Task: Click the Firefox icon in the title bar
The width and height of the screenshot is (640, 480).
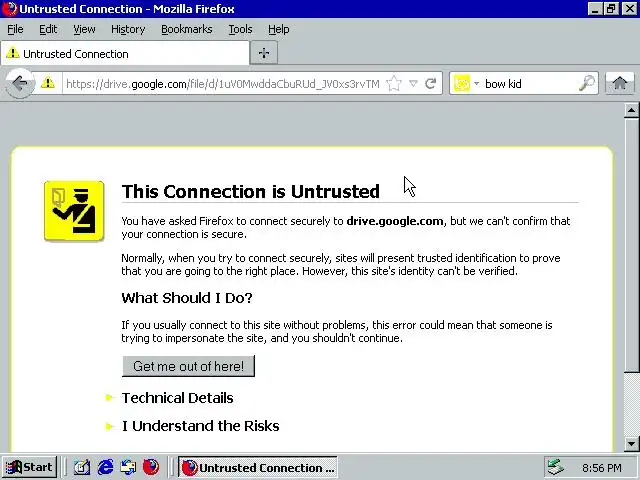Action: pyautogui.click(x=9, y=9)
